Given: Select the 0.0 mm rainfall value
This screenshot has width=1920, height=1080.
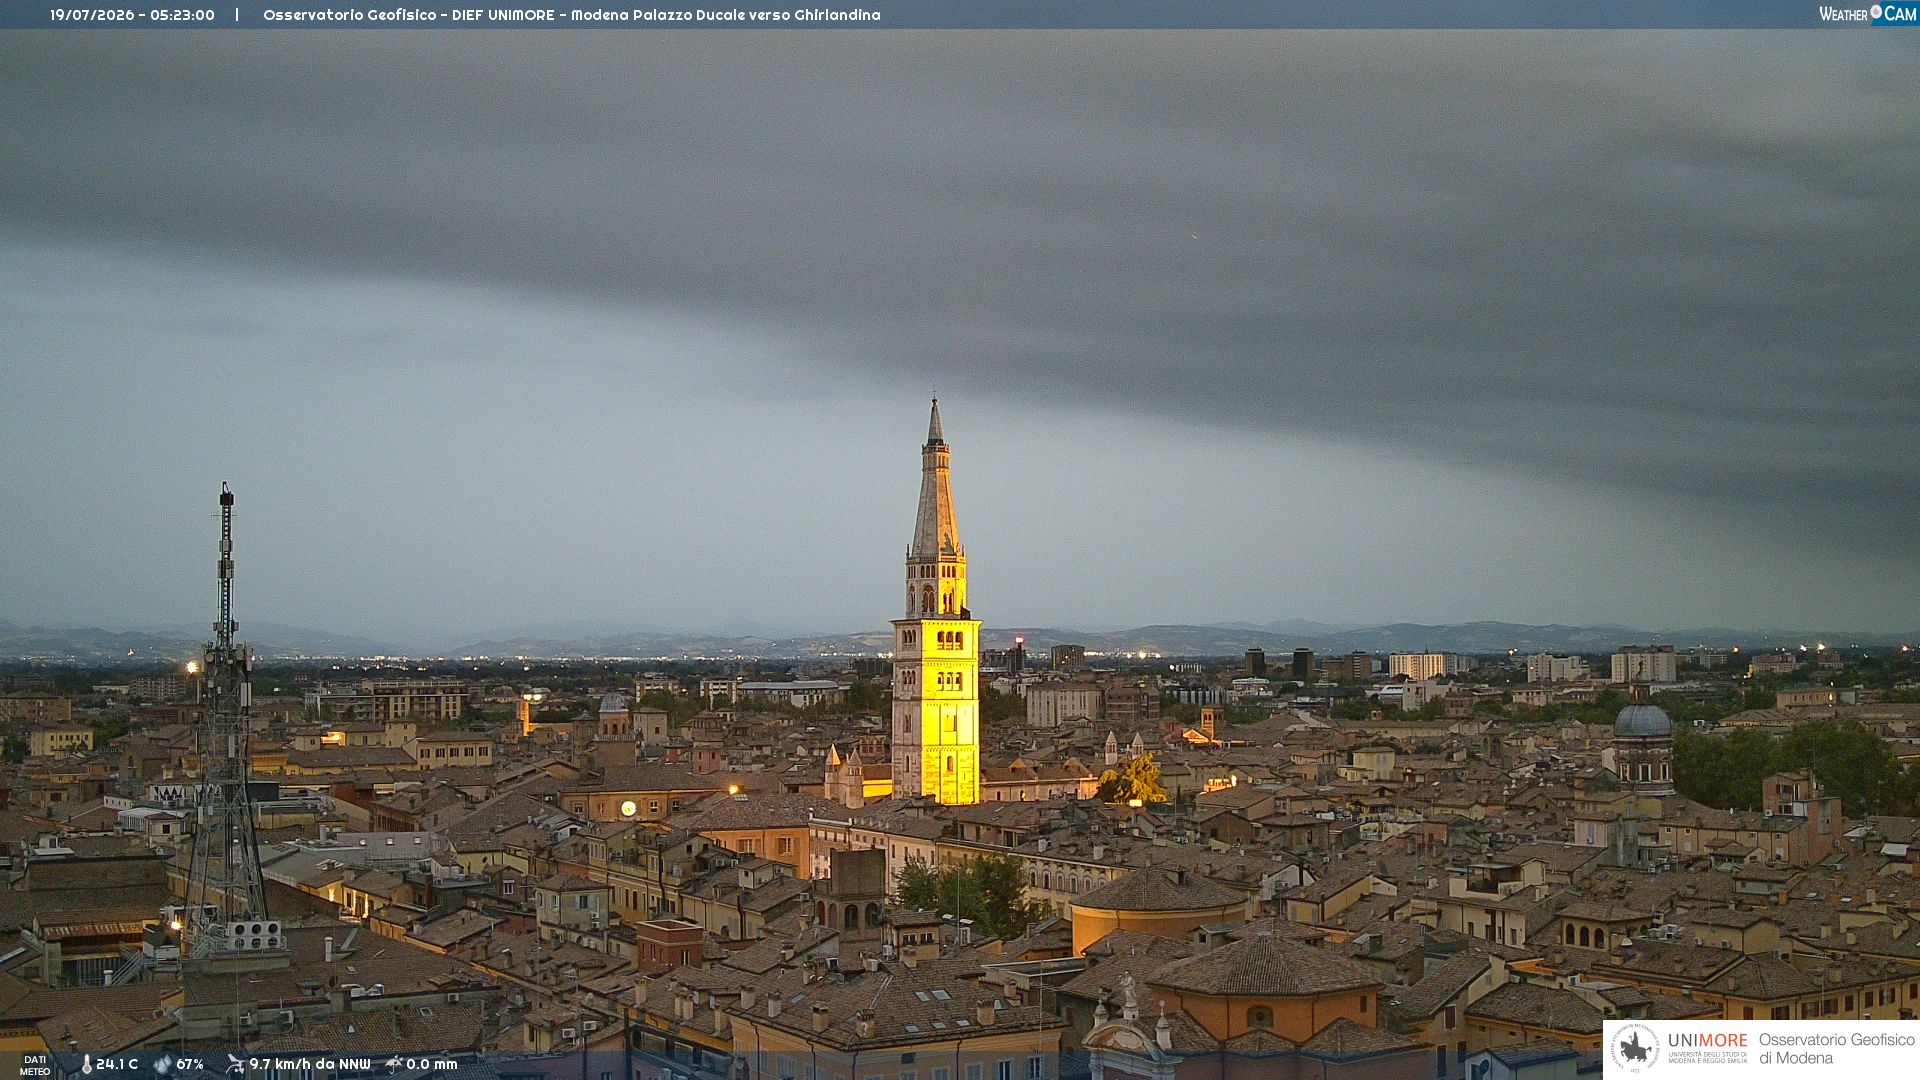Looking at the screenshot, I should point(432,1065).
